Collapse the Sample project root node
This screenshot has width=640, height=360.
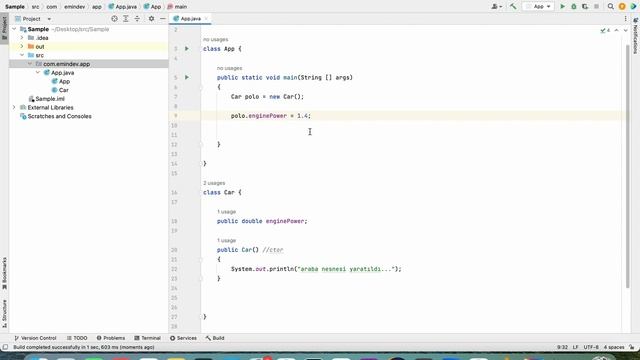pos(14,29)
